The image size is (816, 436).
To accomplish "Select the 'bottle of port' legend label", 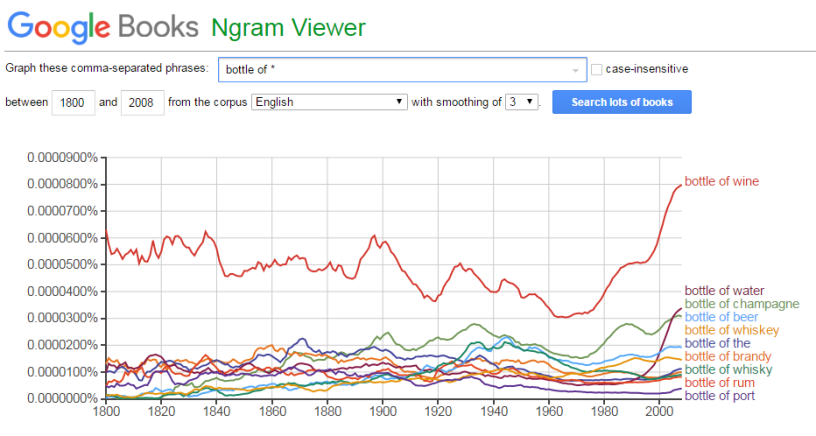I will tap(719, 396).
